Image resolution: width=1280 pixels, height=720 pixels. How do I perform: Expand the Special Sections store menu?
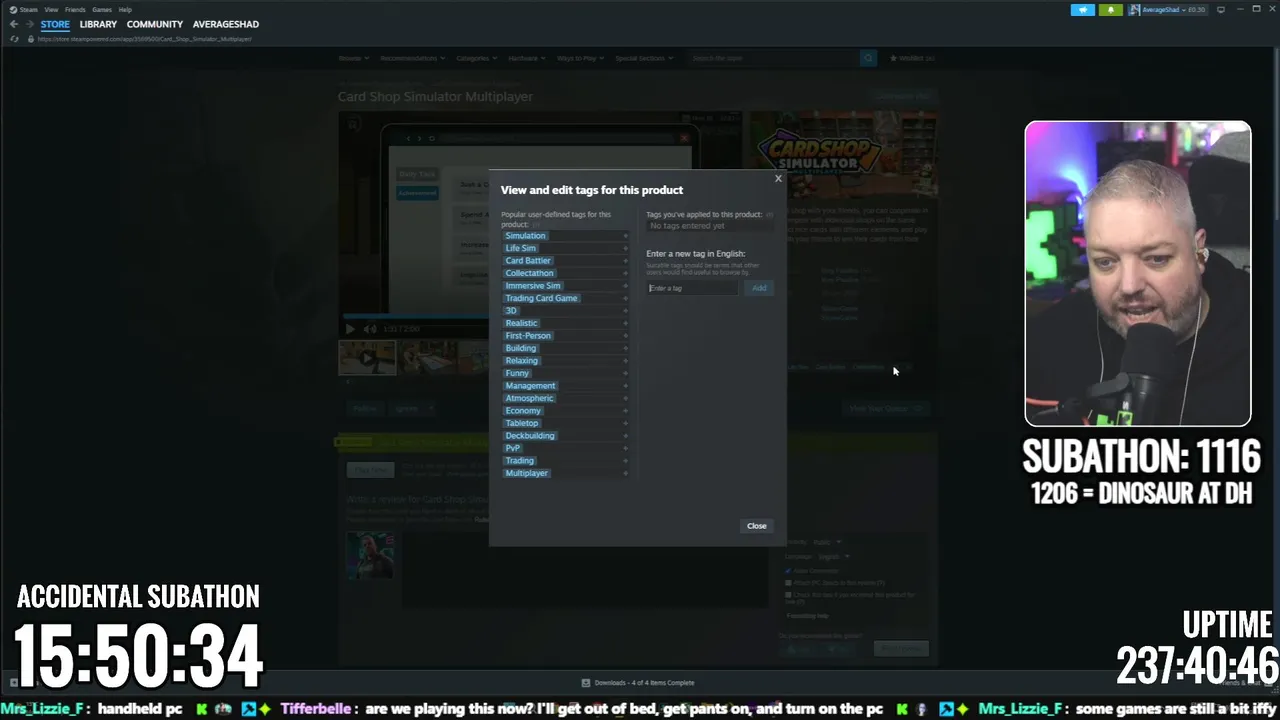(x=643, y=58)
